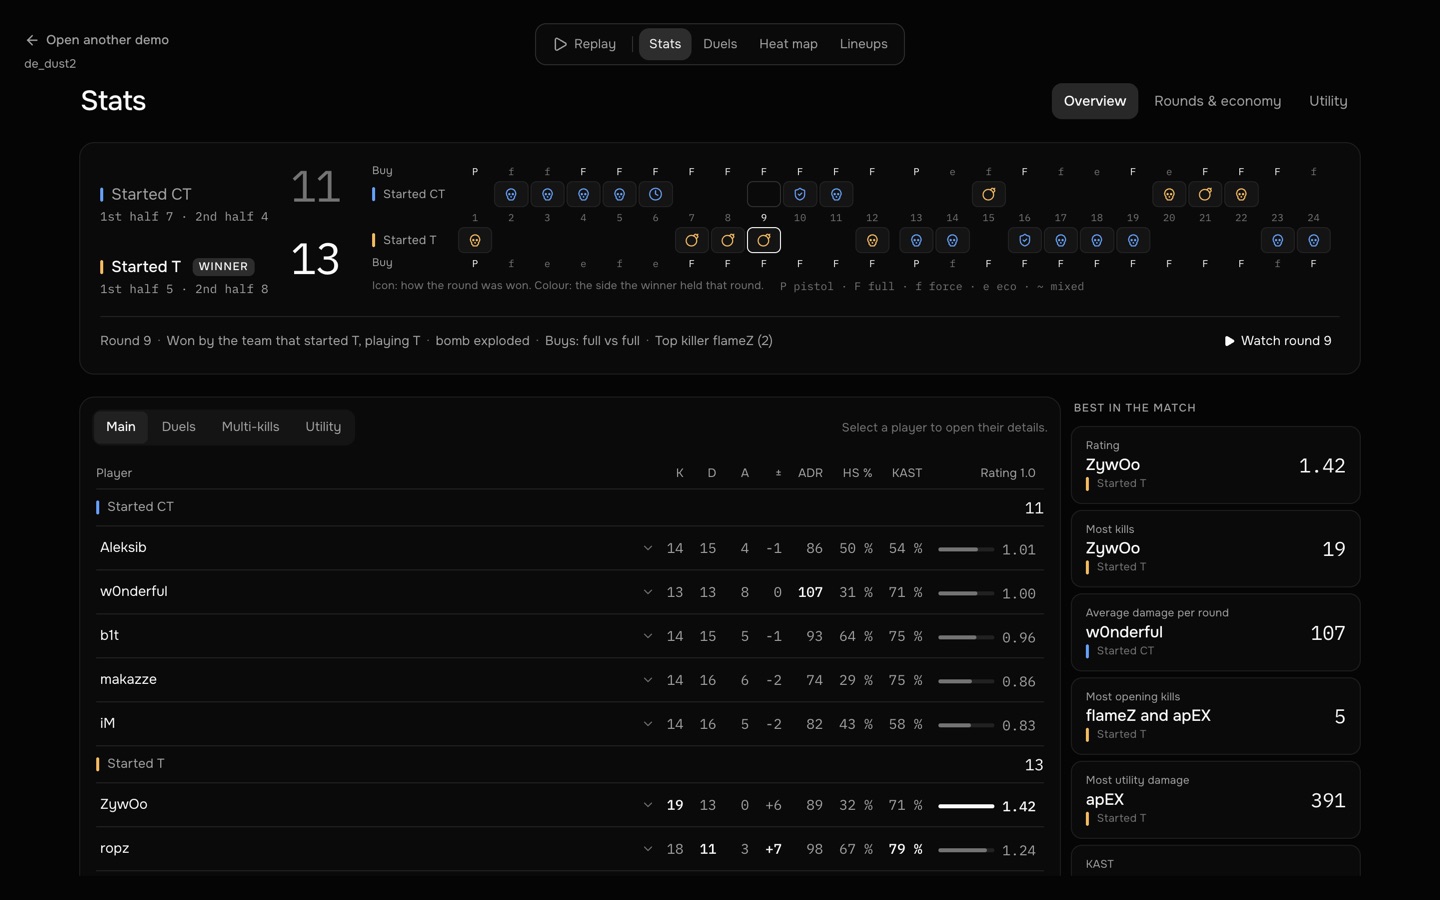
Task: Expand Aleksib's row chevron
Action: (x=648, y=548)
